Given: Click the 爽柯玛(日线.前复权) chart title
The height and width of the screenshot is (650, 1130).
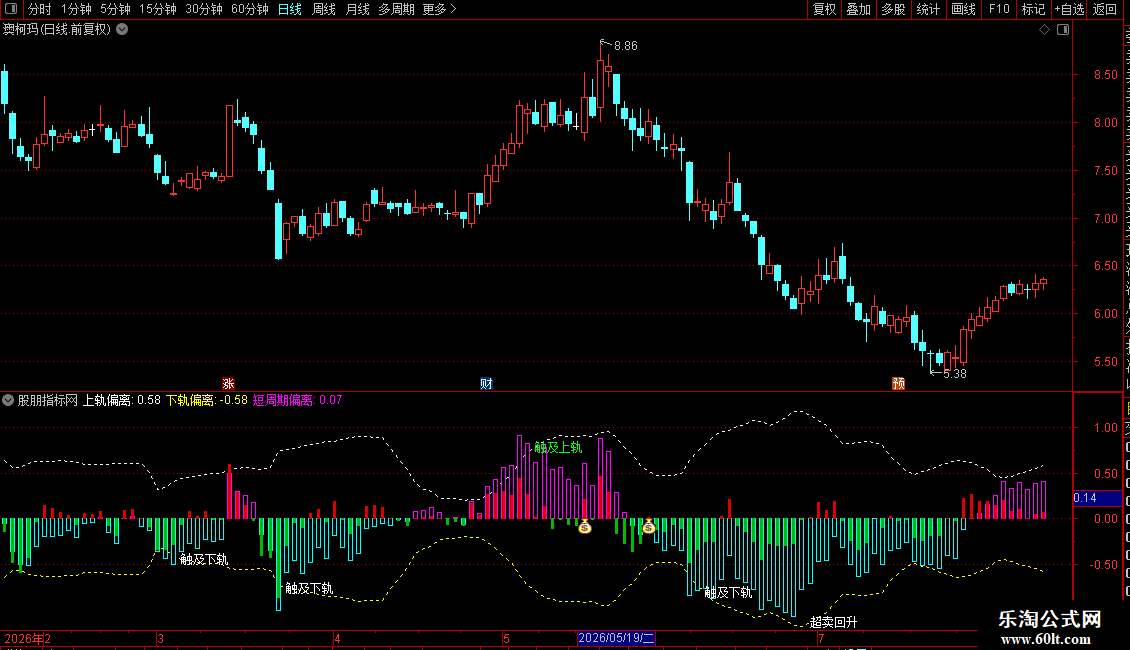Looking at the screenshot, I should point(57,30).
